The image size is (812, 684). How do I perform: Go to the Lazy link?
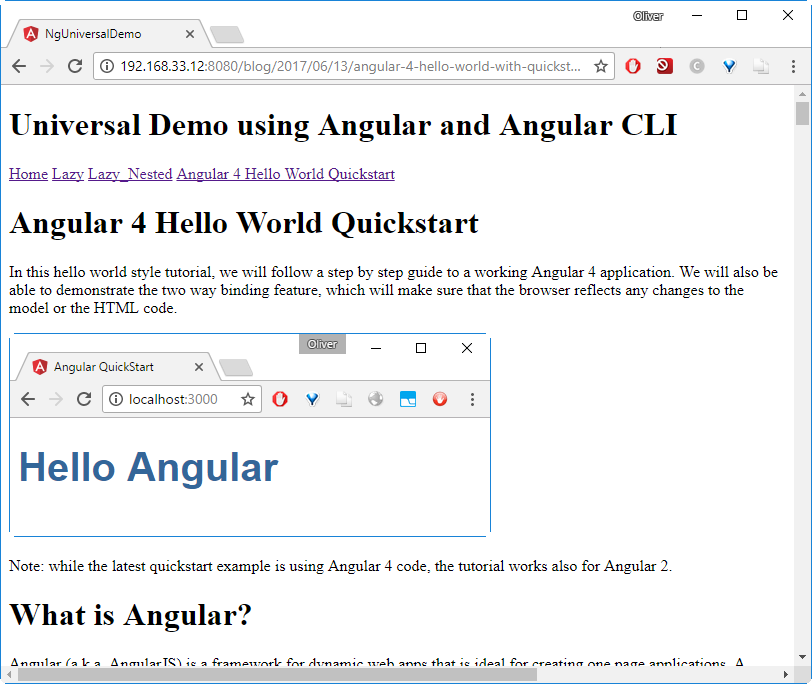[x=68, y=174]
